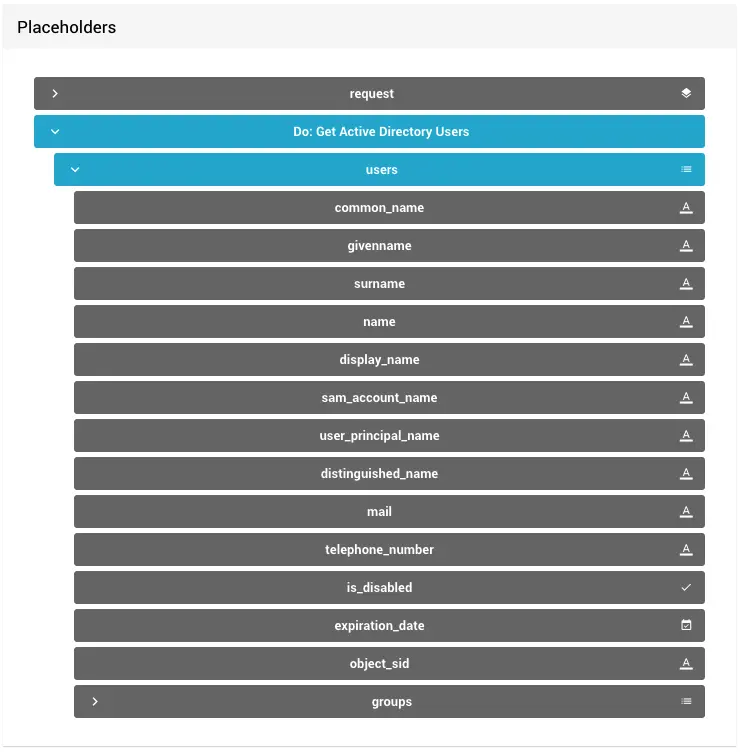Click the text type icon beside common_name
Screen dimensions: 748x752
(686, 208)
